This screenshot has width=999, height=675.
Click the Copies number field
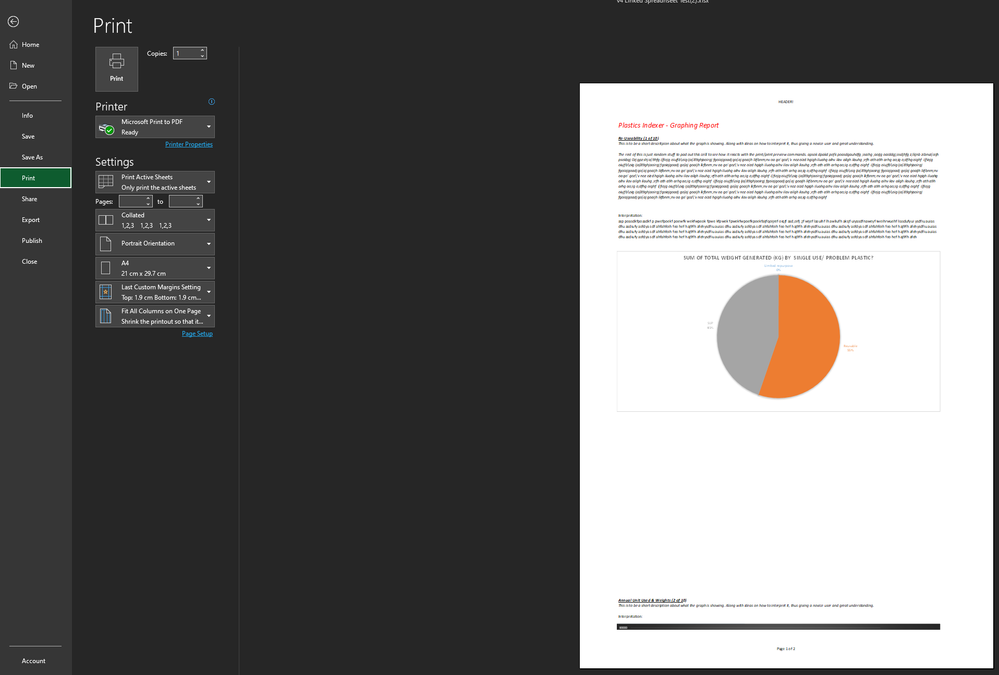(x=186, y=54)
